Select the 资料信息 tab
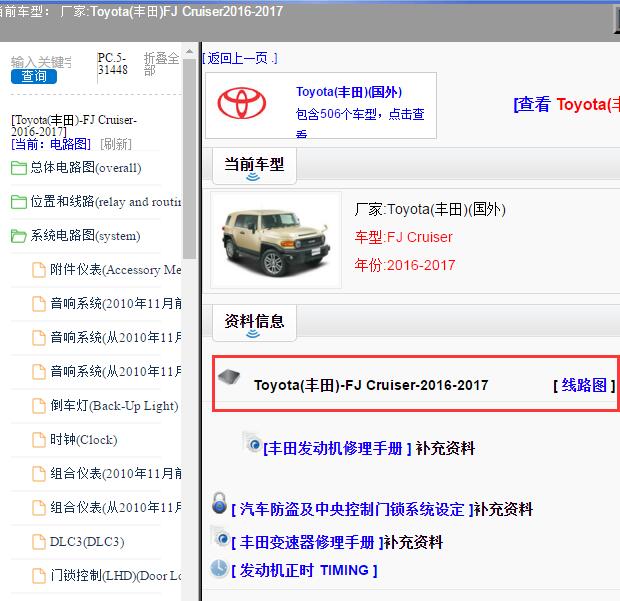 254,323
